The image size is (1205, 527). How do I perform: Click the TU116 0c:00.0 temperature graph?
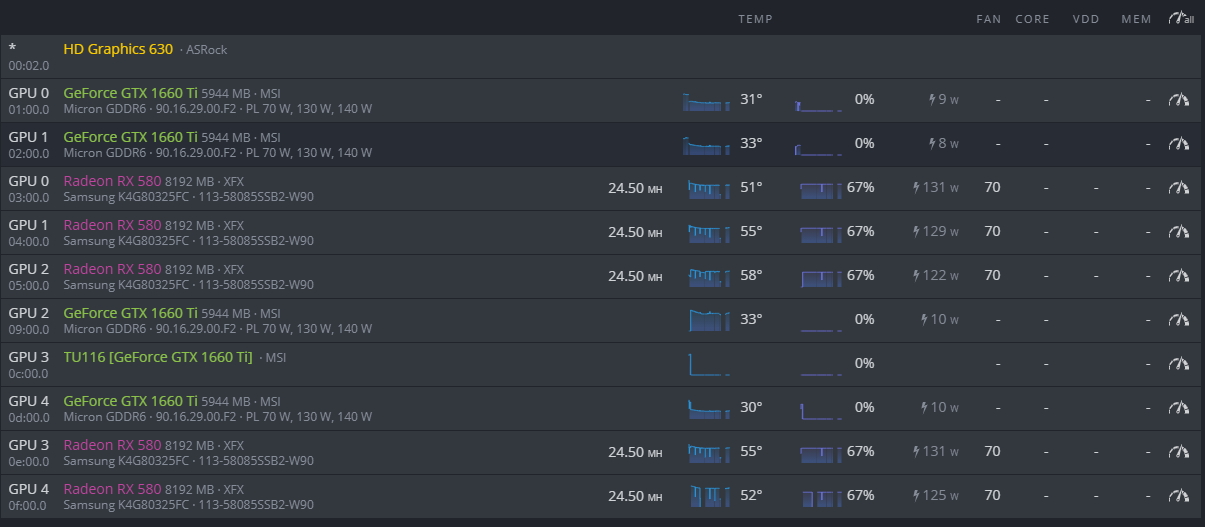(709, 364)
